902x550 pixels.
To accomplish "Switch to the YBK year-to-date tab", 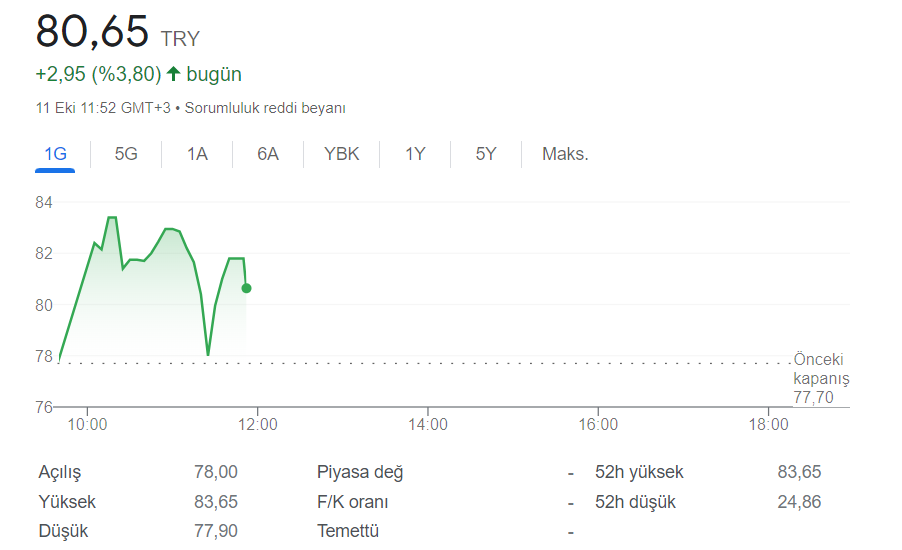I will 341,154.
